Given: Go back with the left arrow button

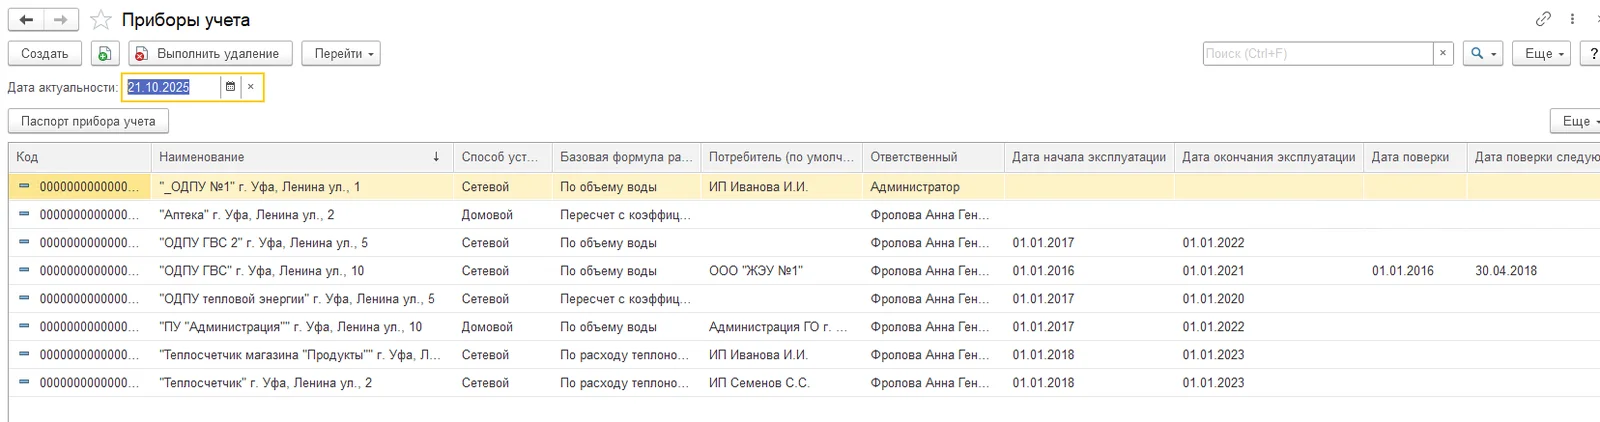Looking at the screenshot, I should point(27,19).
